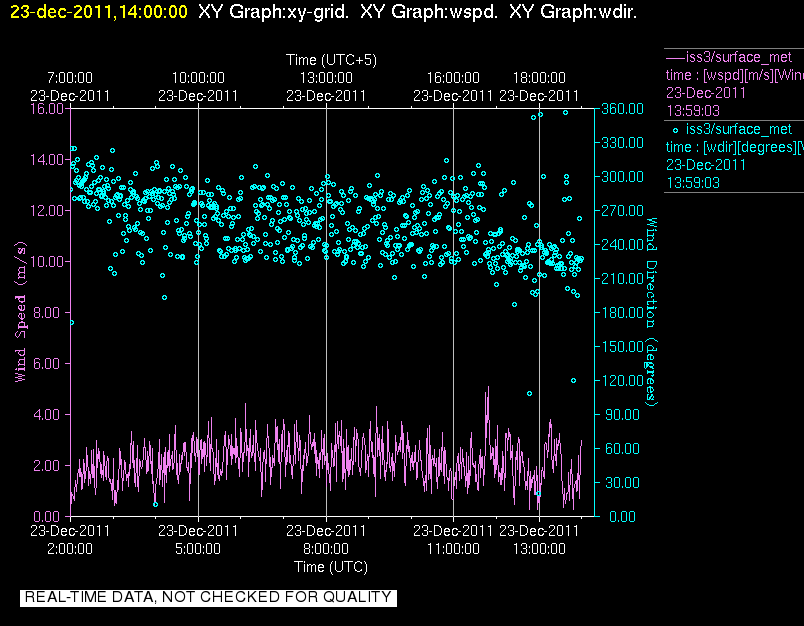This screenshot has width=804, height=626.
Task: Click the bottom axis 2:00:00 tick label
Action: click(x=70, y=549)
